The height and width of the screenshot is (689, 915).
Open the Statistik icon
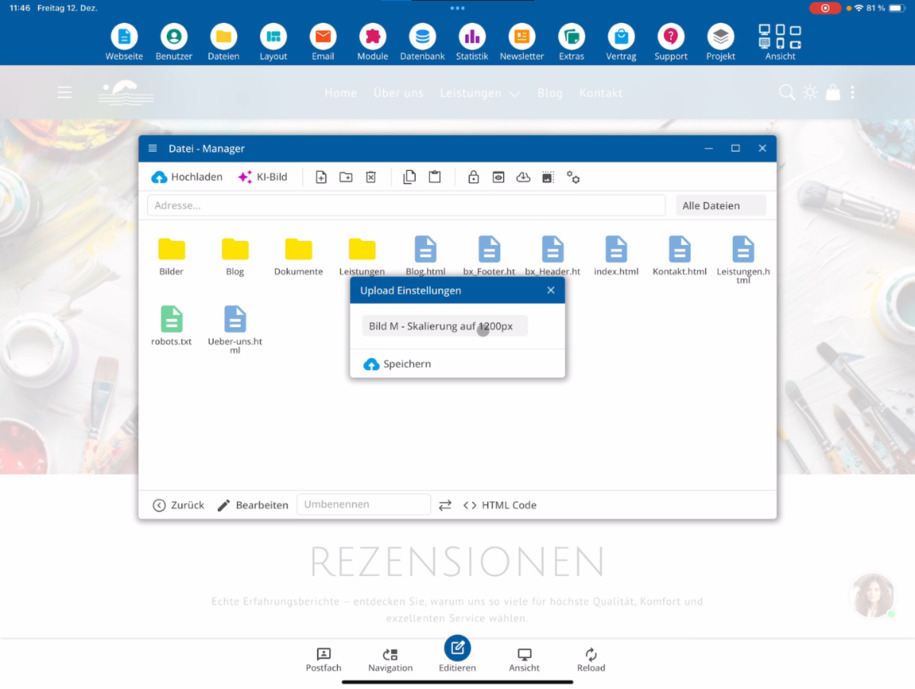coord(472,42)
